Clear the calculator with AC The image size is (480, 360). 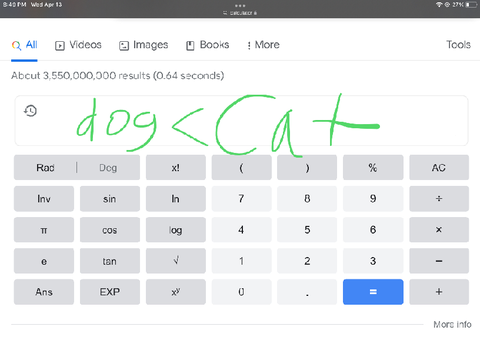tap(439, 167)
